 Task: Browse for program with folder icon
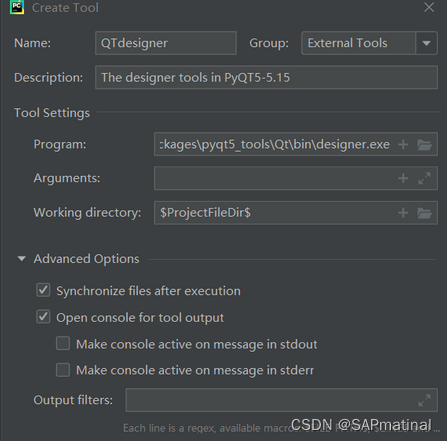click(x=424, y=145)
